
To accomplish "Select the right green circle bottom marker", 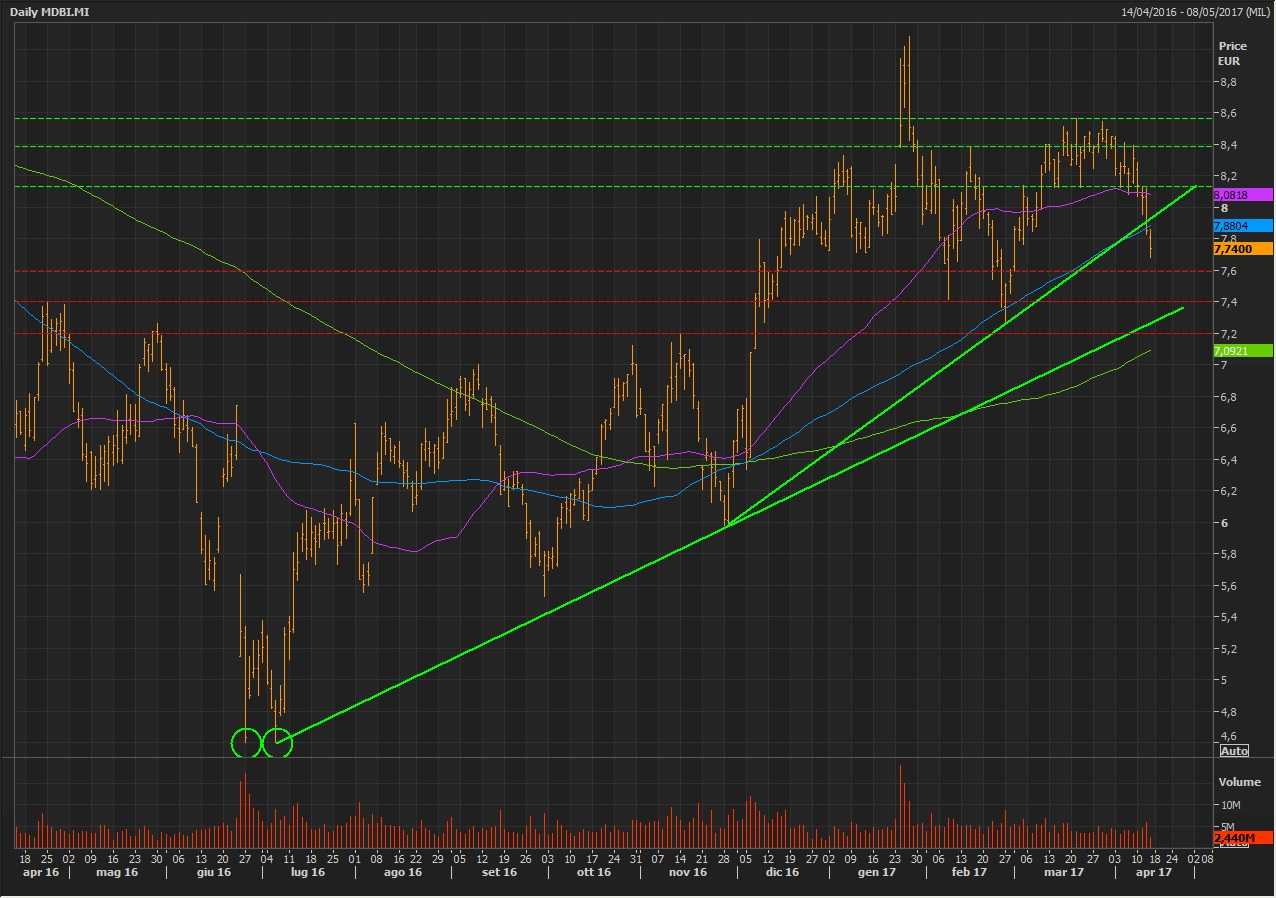I will [x=277, y=743].
